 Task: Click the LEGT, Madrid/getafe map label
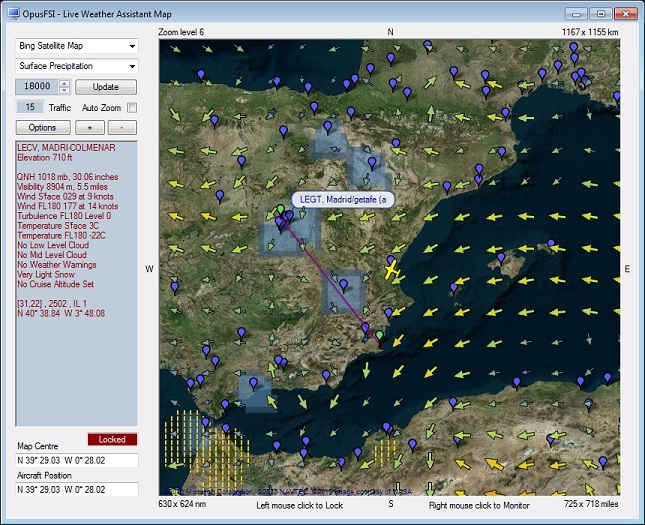[x=343, y=200]
